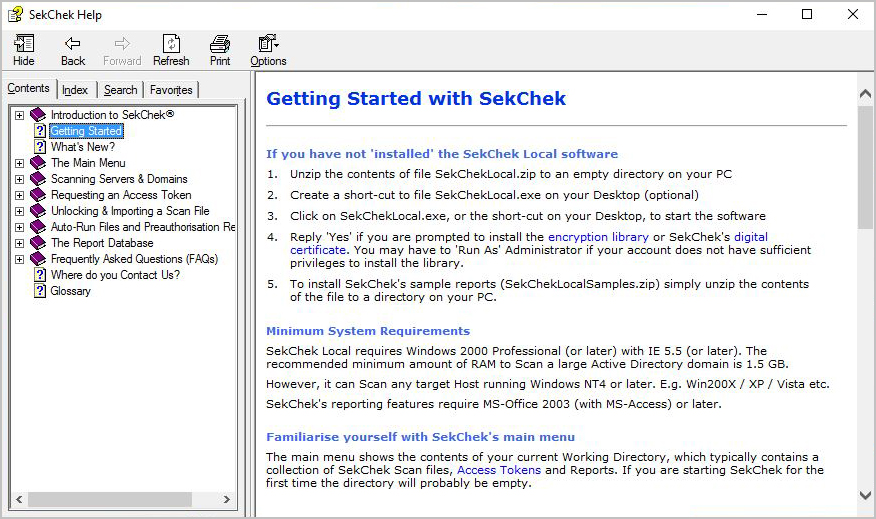The width and height of the screenshot is (876, 519).
Task: Open the encryption library link
Action: (598, 237)
